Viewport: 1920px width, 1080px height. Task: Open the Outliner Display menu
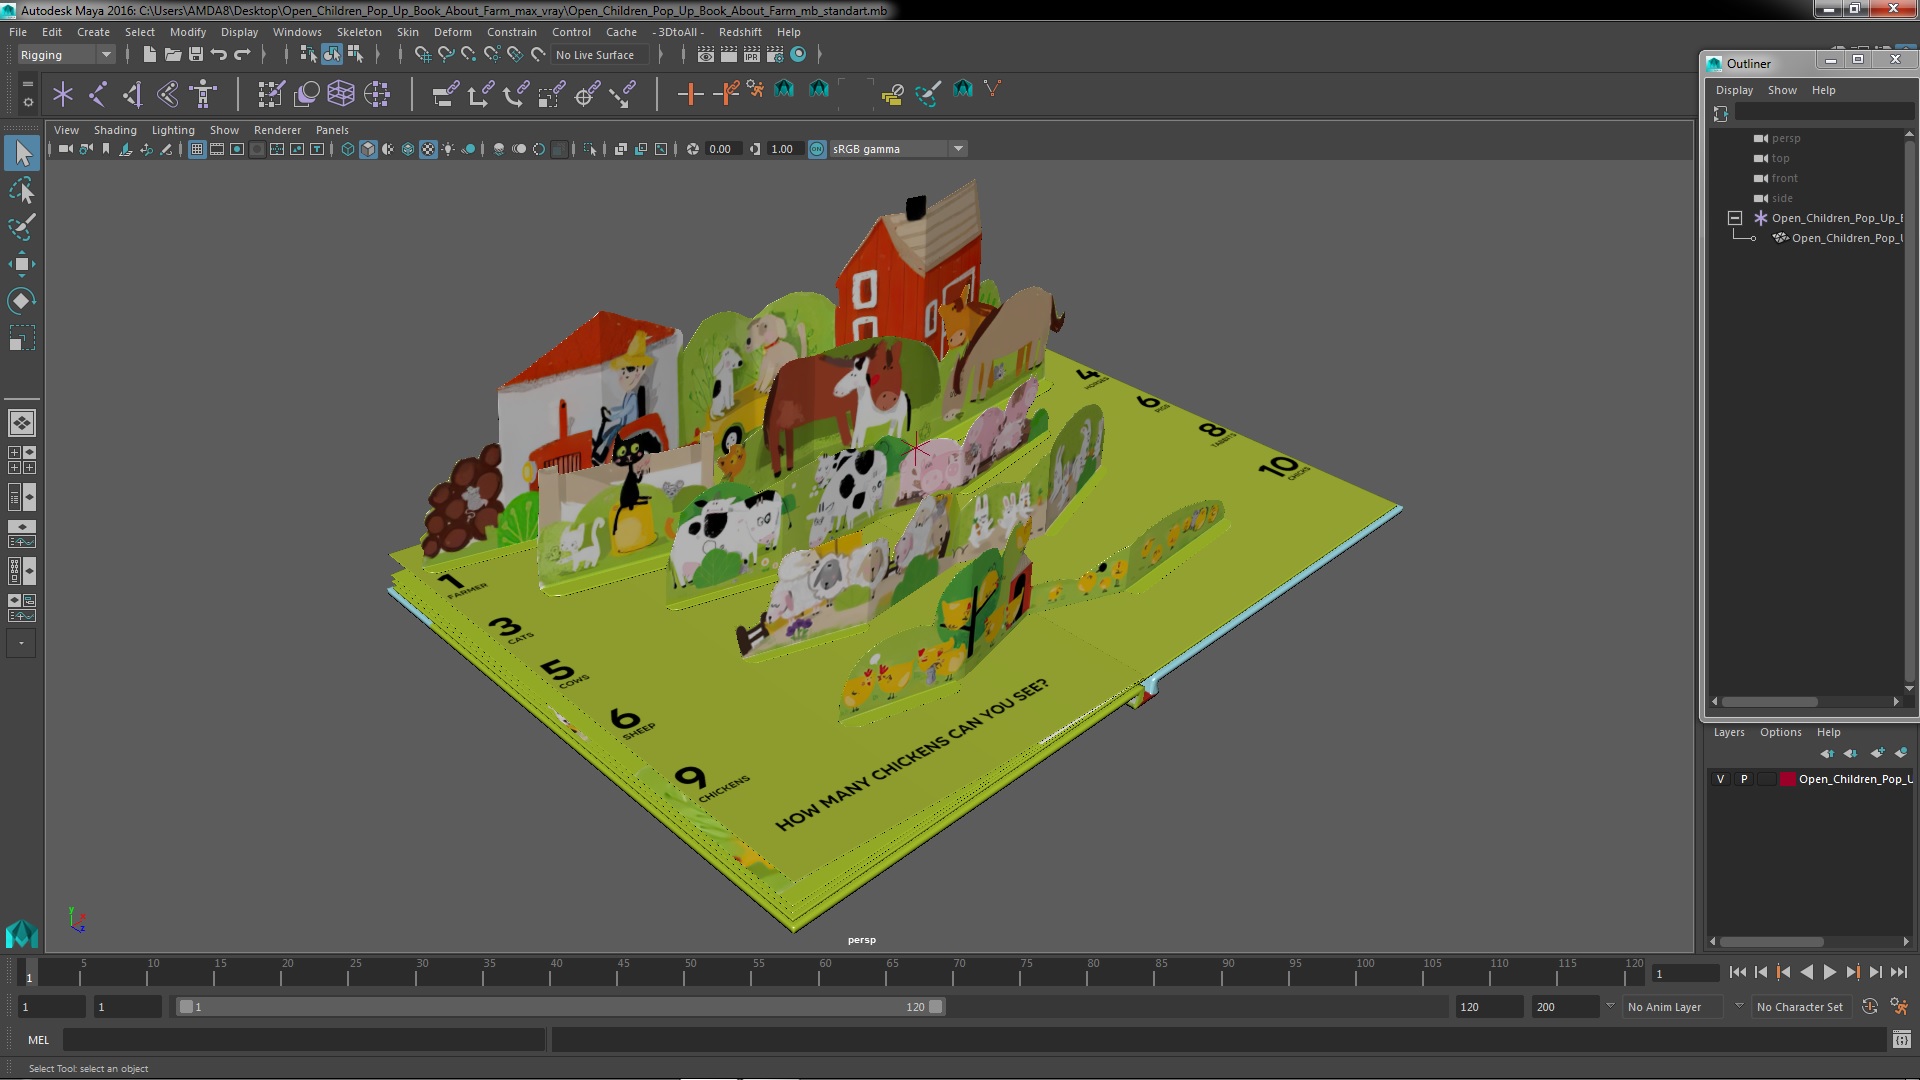point(1734,90)
